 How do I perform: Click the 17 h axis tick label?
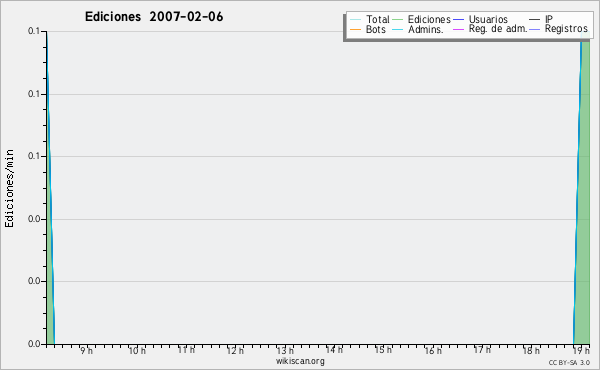pyautogui.click(x=482, y=350)
